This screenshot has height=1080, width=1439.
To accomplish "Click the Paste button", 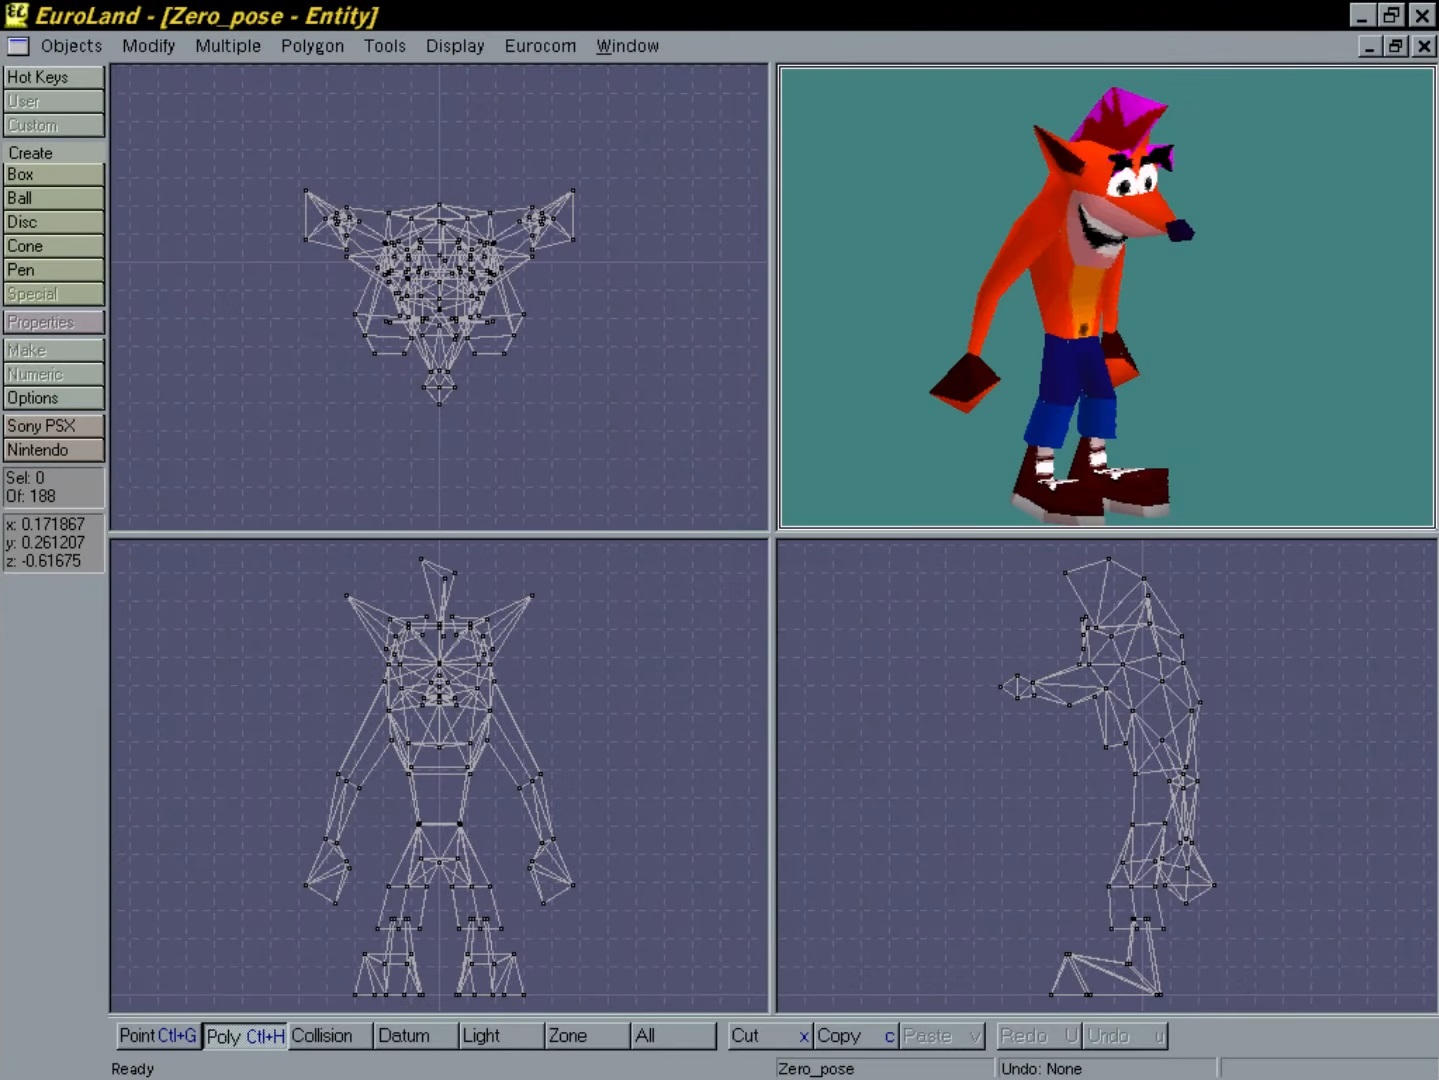I will click(942, 1036).
